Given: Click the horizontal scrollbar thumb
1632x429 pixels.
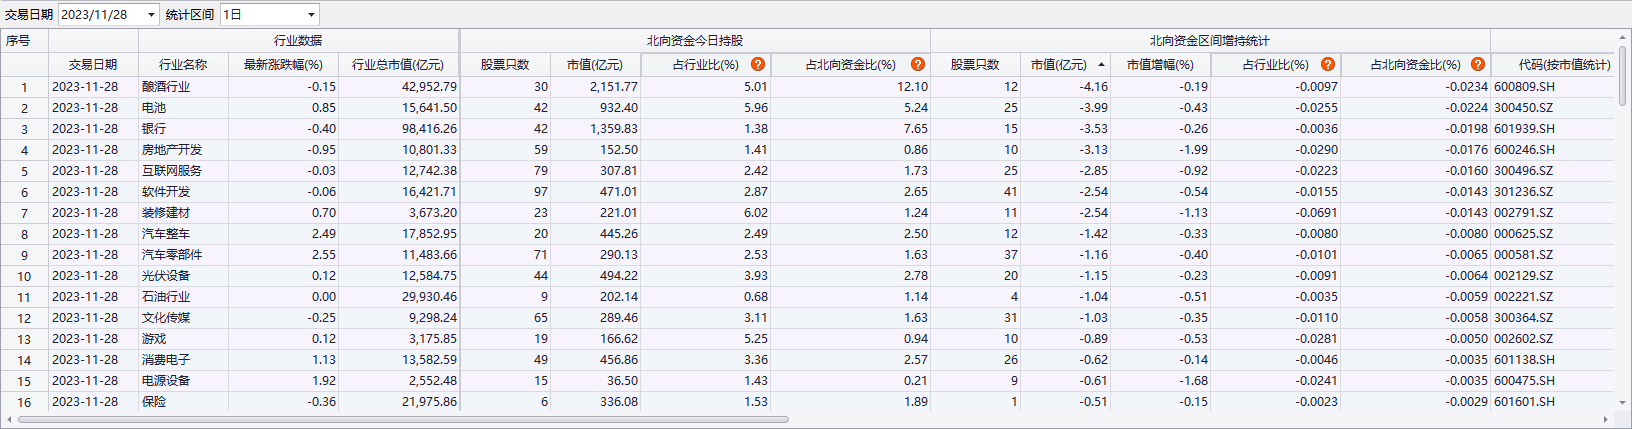Looking at the screenshot, I should [400, 420].
